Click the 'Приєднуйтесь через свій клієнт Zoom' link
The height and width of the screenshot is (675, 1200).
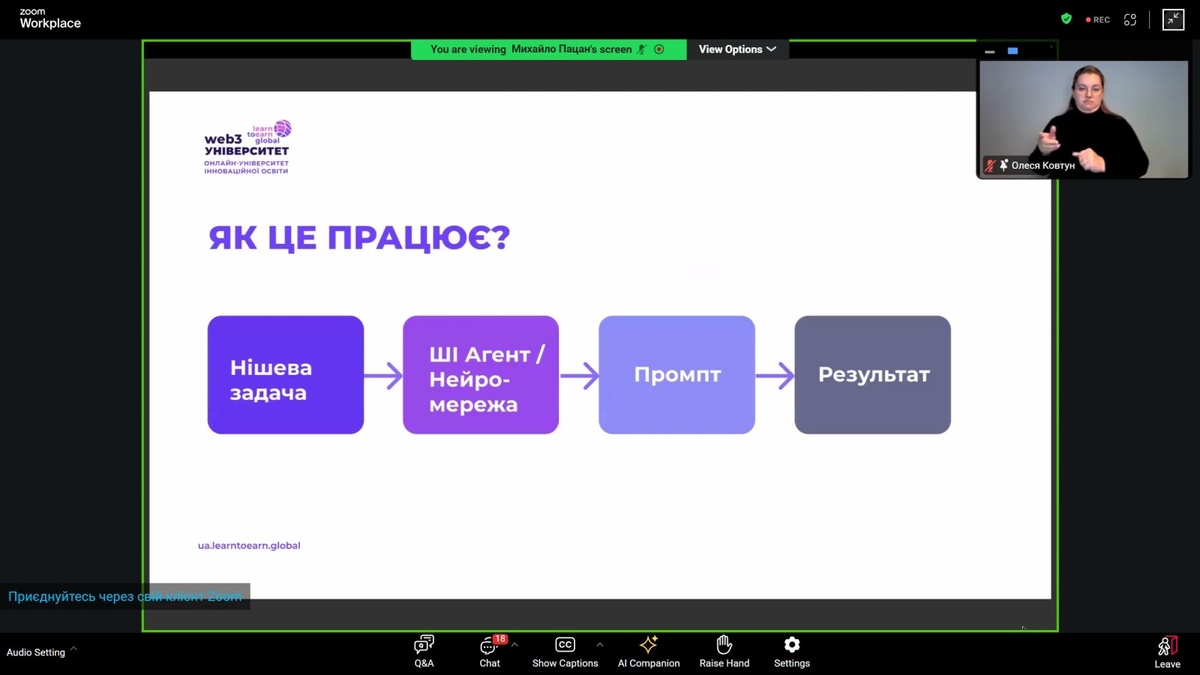pyautogui.click(x=125, y=597)
